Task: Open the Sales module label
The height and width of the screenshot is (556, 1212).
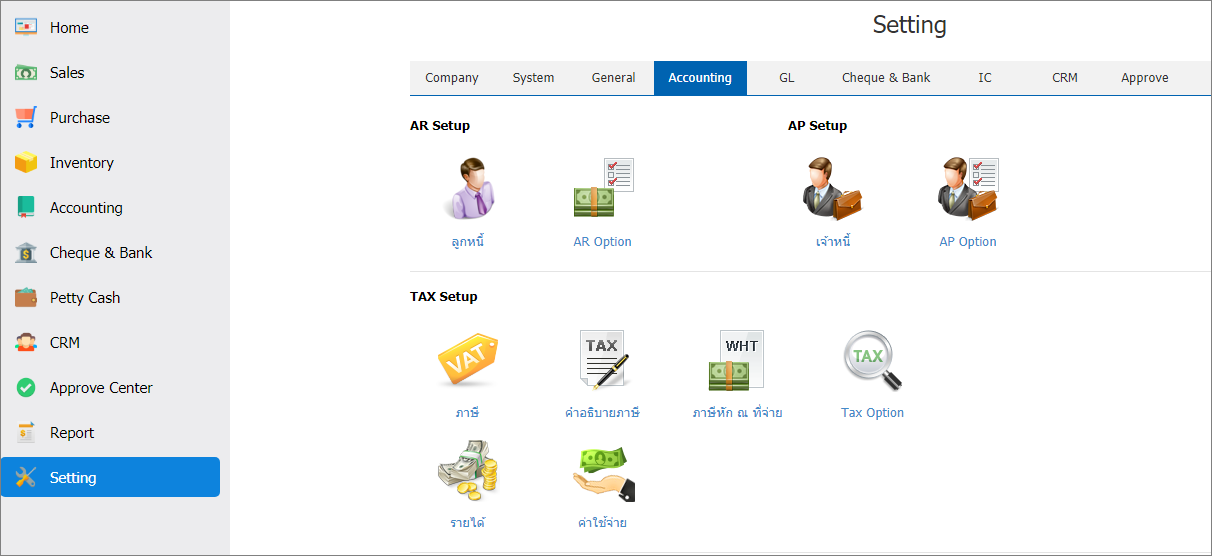Action: [x=67, y=73]
